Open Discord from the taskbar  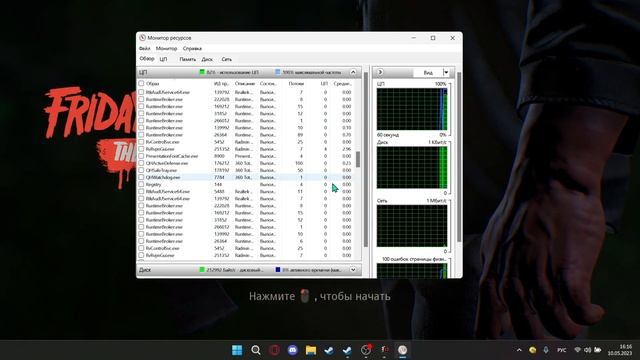(293, 350)
